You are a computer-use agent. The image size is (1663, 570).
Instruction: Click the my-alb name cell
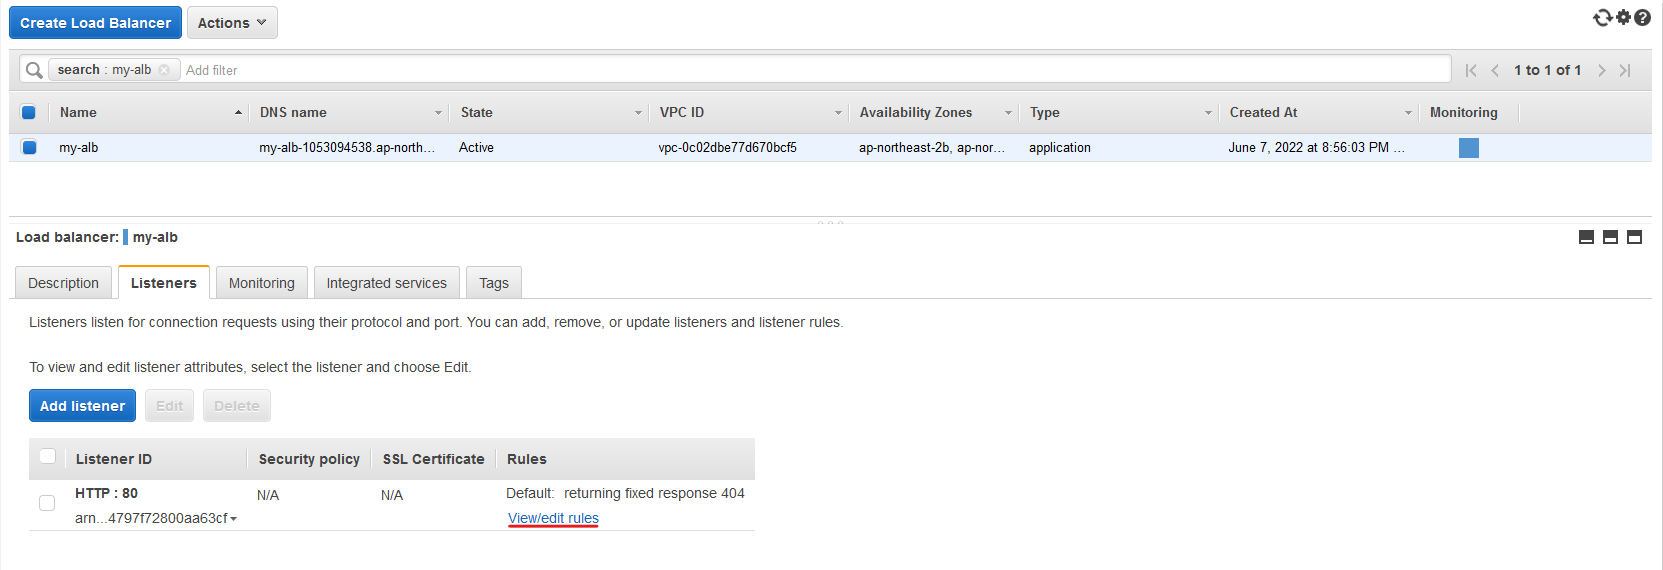pyautogui.click(x=78, y=147)
